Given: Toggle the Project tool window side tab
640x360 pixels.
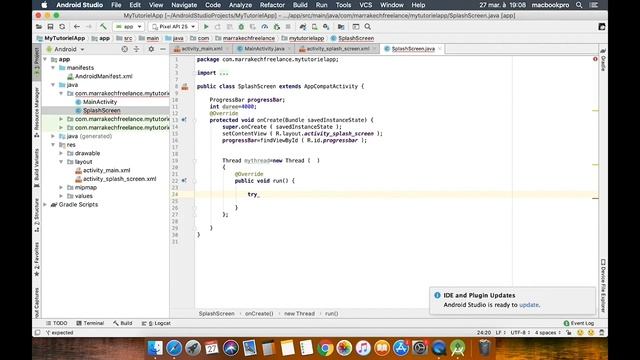Looking at the screenshot, I should 37,62.
